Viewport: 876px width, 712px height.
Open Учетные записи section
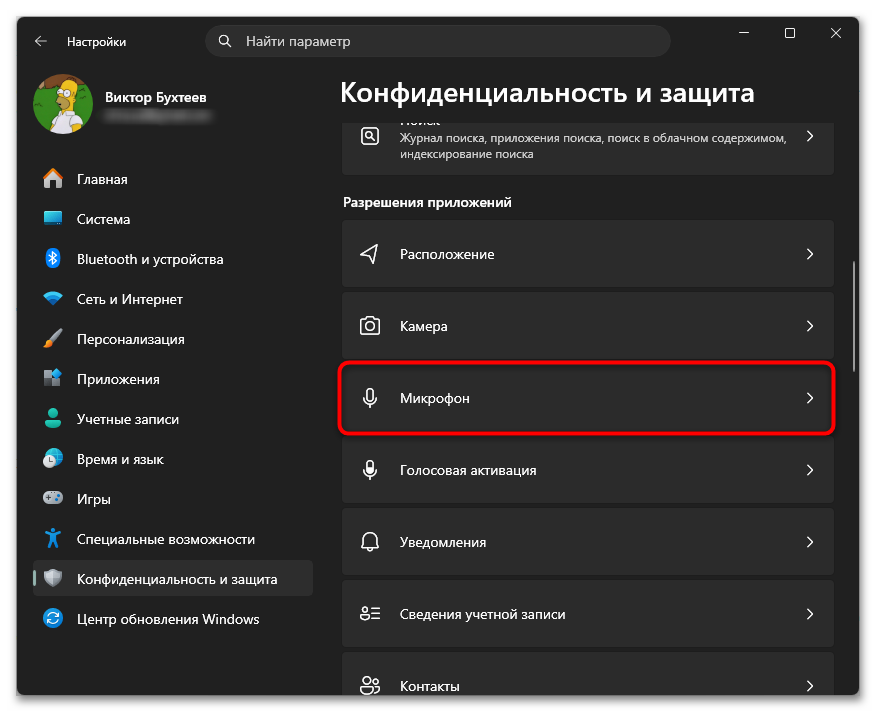coord(173,419)
